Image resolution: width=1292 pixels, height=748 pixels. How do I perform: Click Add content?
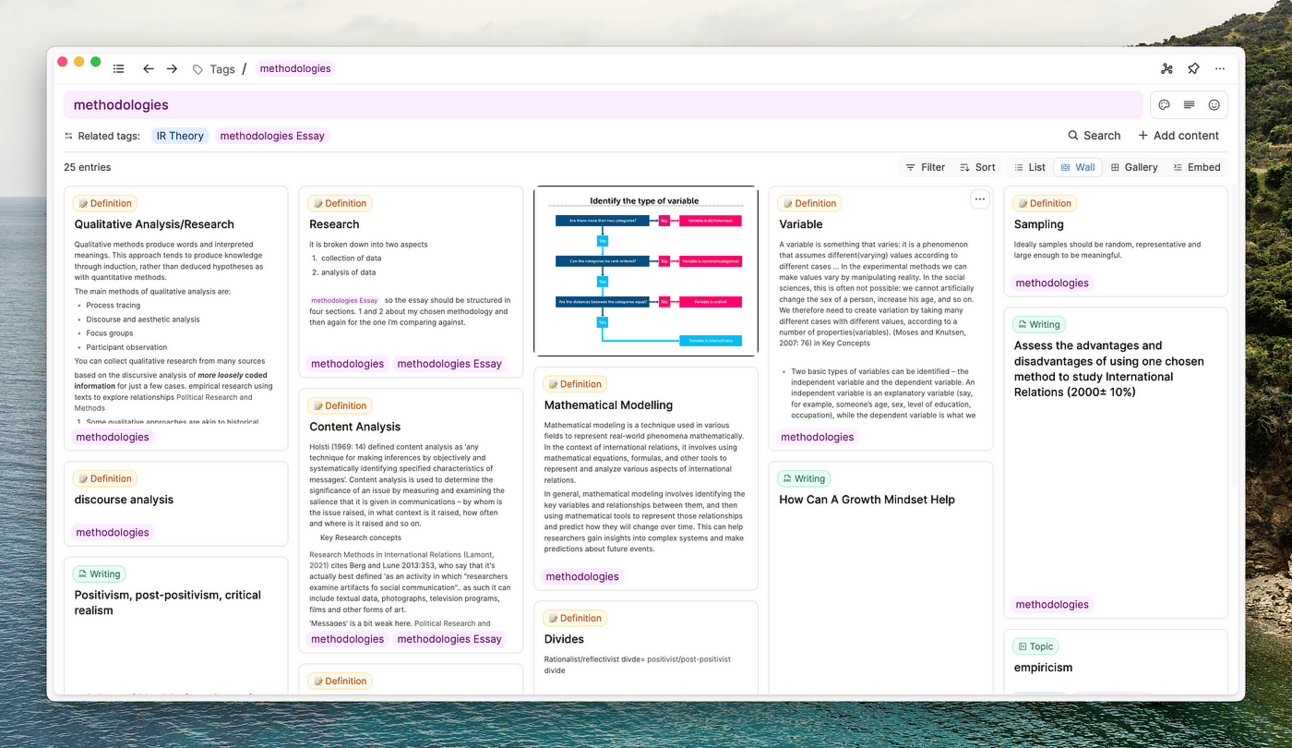coord(1178,136)
